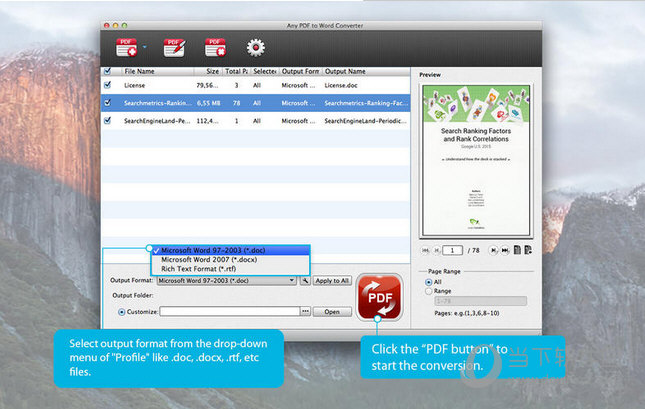The image size is (645, 409).
Task: Click License.doc output name cell
Action: tap(341, 85)
